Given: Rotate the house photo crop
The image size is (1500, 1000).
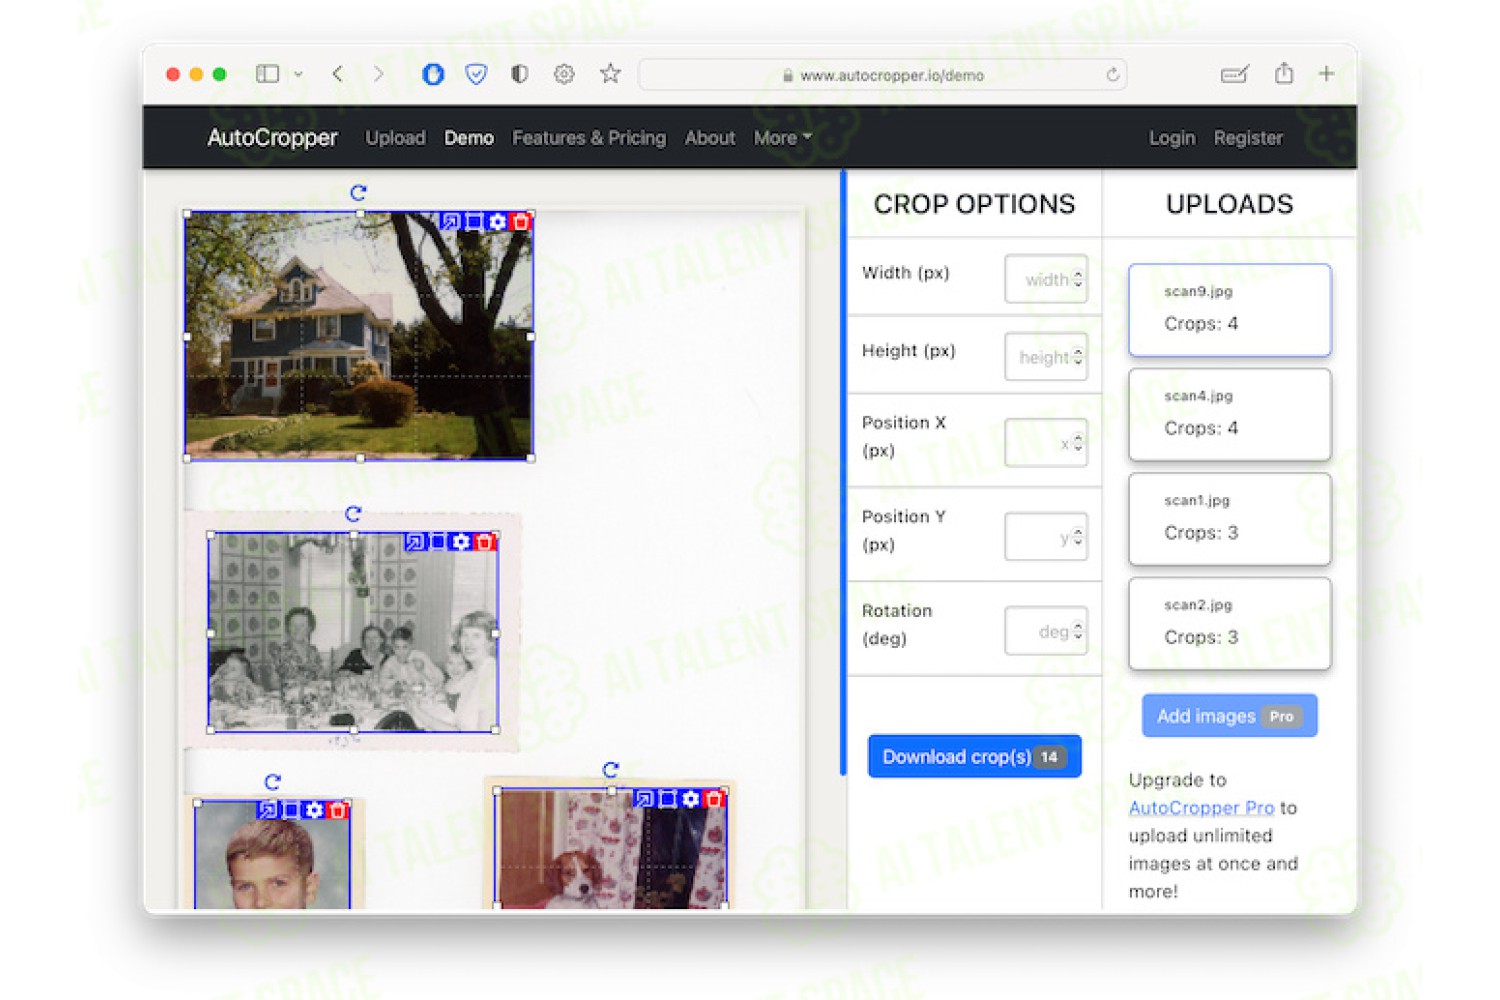Looking at the screenshot, I should [x=358, y=192].
